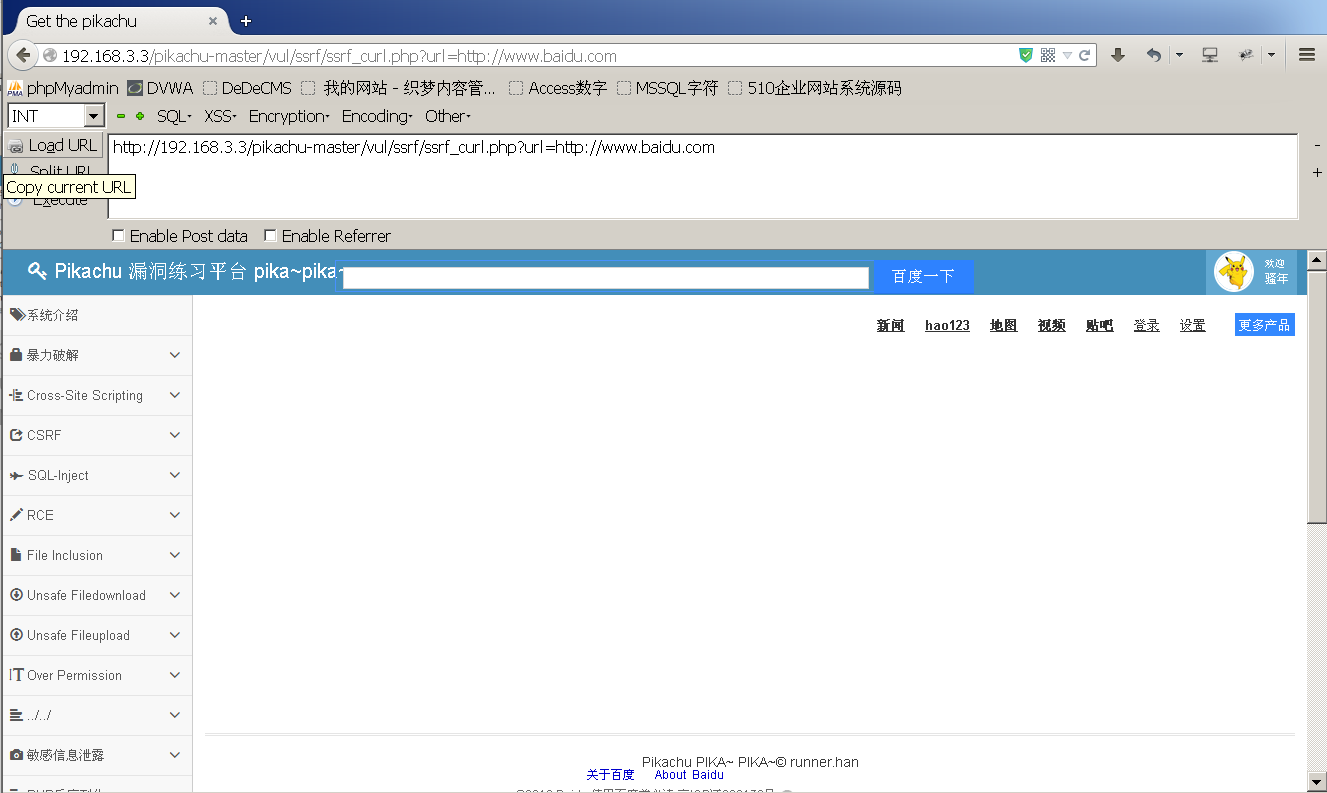Expand the Unsafe Fileupload section

click(x=97, y=635)
